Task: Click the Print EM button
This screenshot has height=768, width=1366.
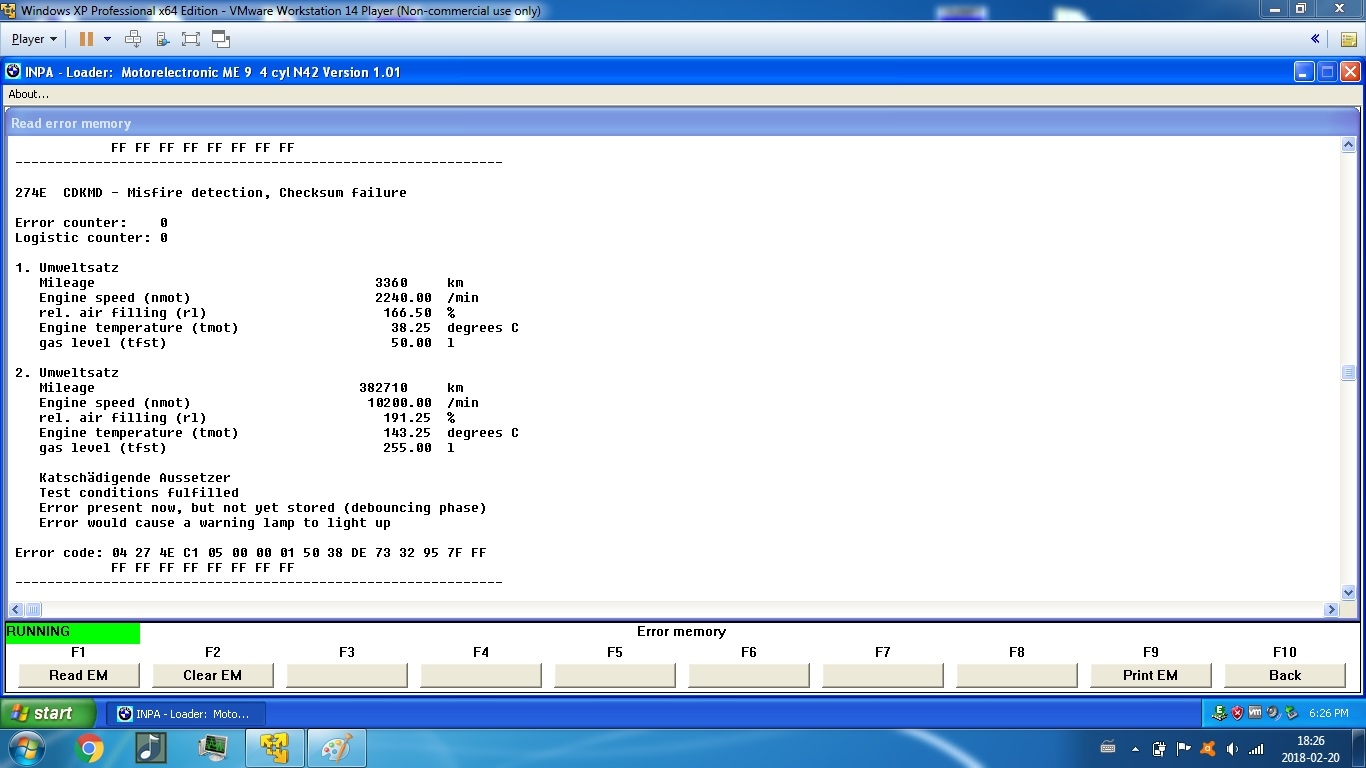Action: (x=1150, y=675)
